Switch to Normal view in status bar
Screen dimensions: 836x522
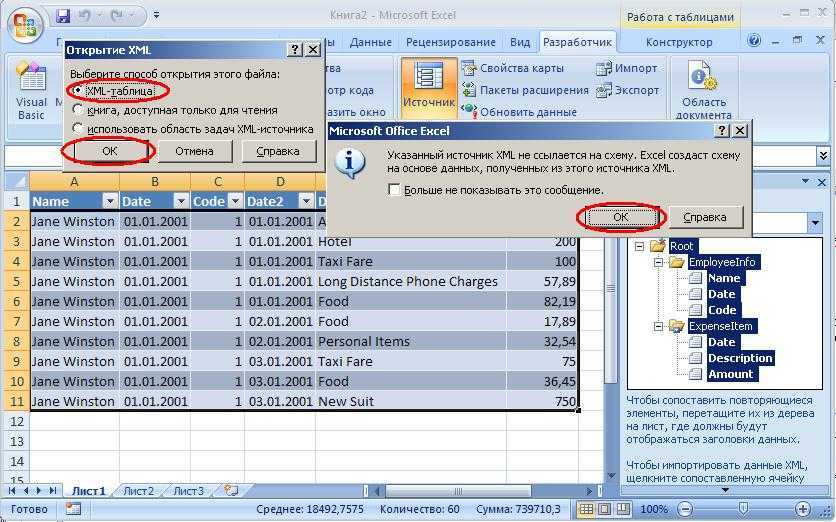(x=585, y=509)
